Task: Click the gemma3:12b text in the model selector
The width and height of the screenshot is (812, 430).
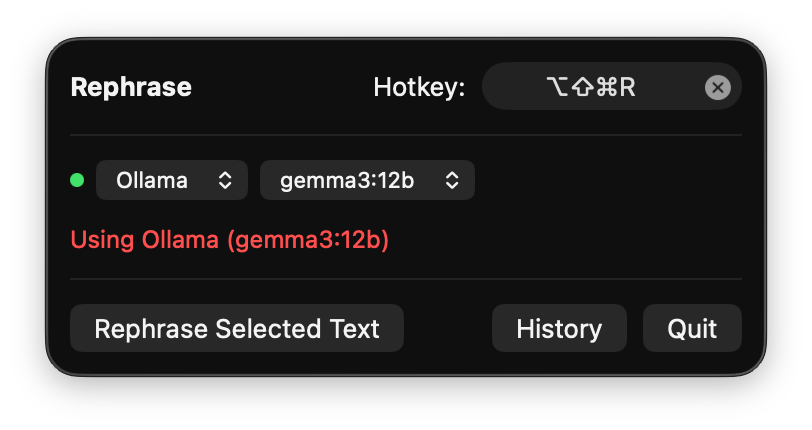Action: point(347,181)
